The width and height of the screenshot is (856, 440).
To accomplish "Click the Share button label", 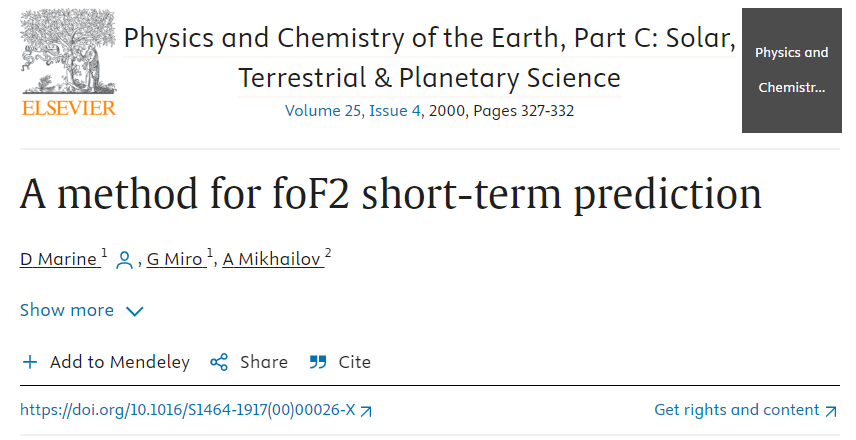I will click(x=263, y=362).
